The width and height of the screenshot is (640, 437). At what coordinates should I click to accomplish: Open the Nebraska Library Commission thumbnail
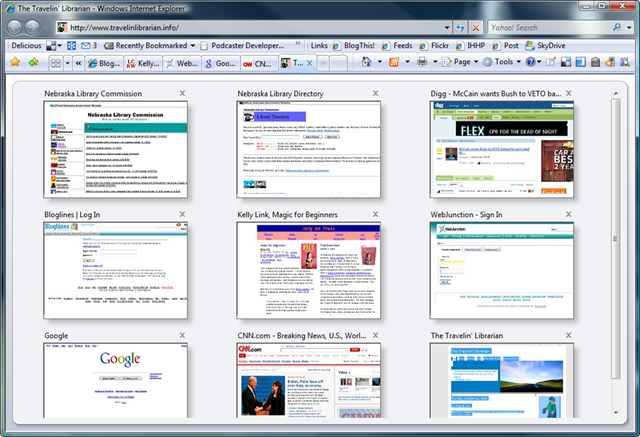tap(116, 149)
